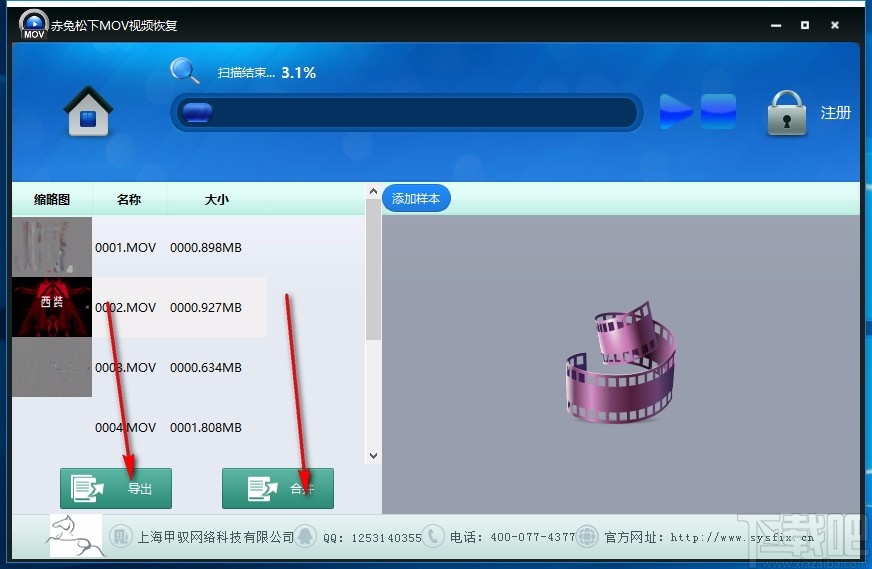Export files with the 导出 button
The image size is (872, 569).
pyautogui.click(x=116, y=488)
